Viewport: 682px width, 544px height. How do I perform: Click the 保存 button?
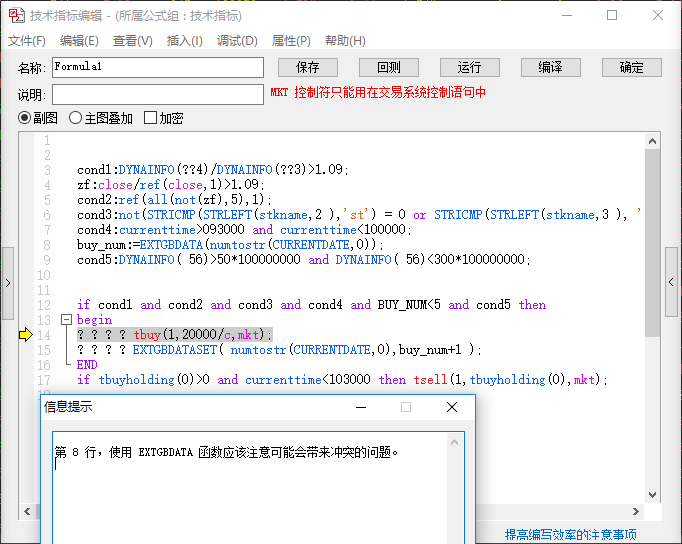[308, 67]
